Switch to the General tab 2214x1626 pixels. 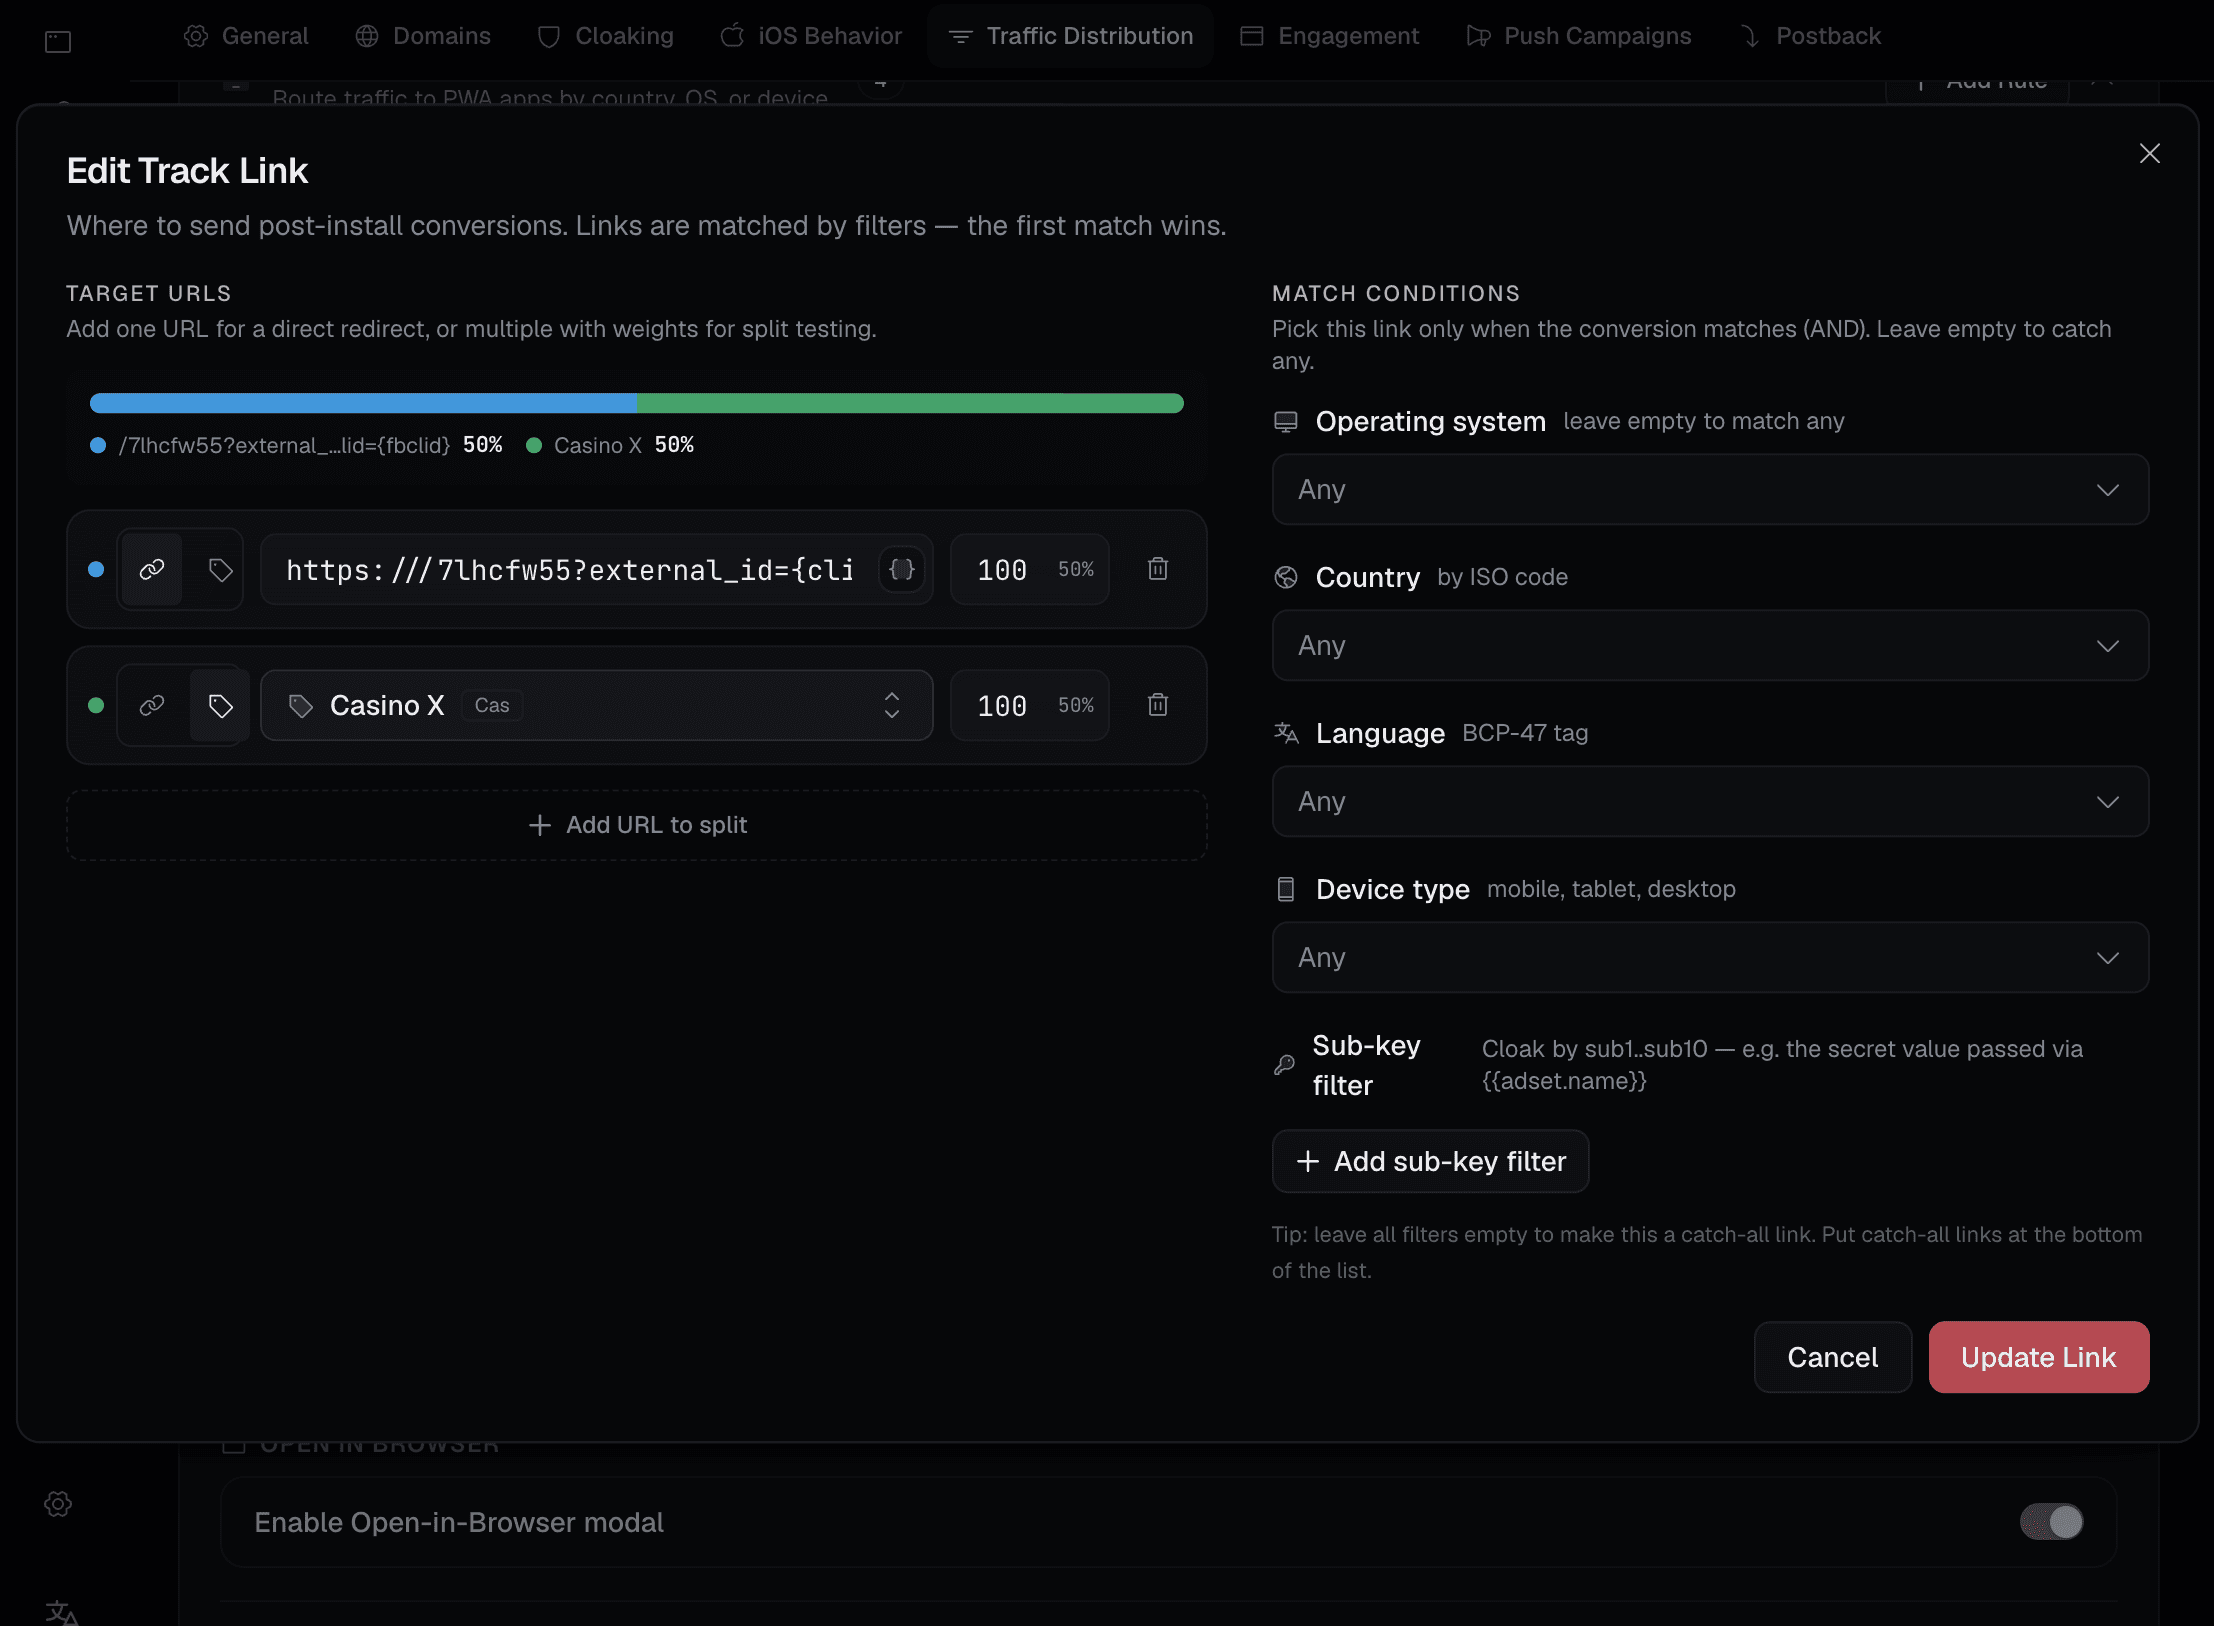point(246,36)
